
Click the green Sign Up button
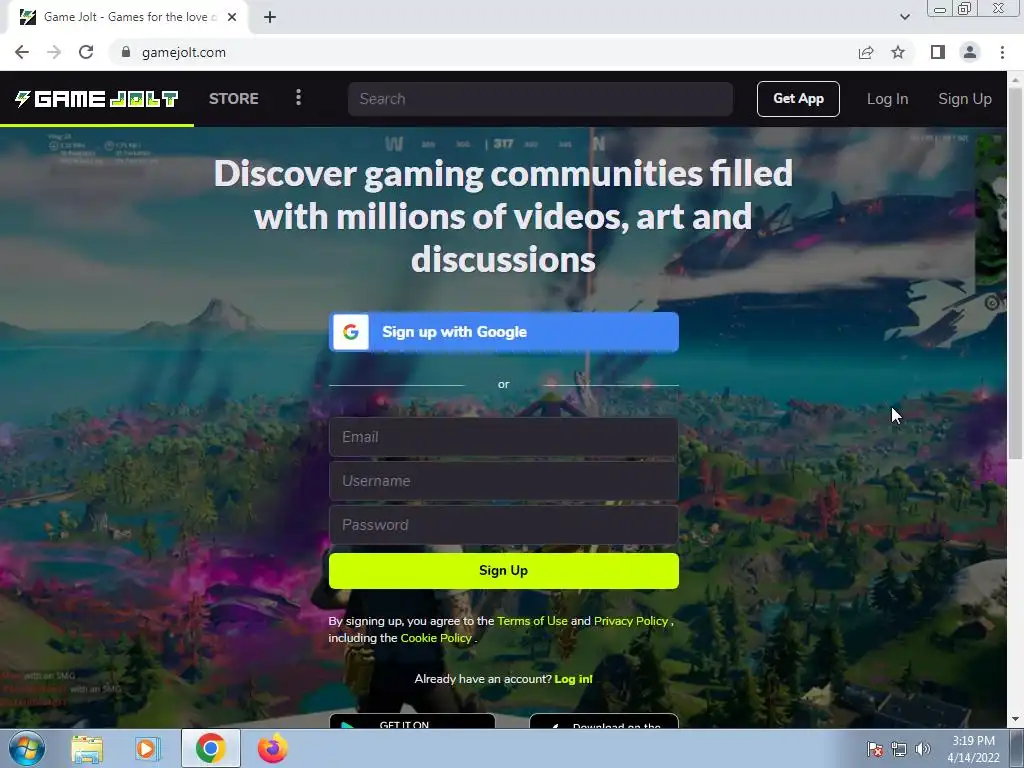coord(504,571)
